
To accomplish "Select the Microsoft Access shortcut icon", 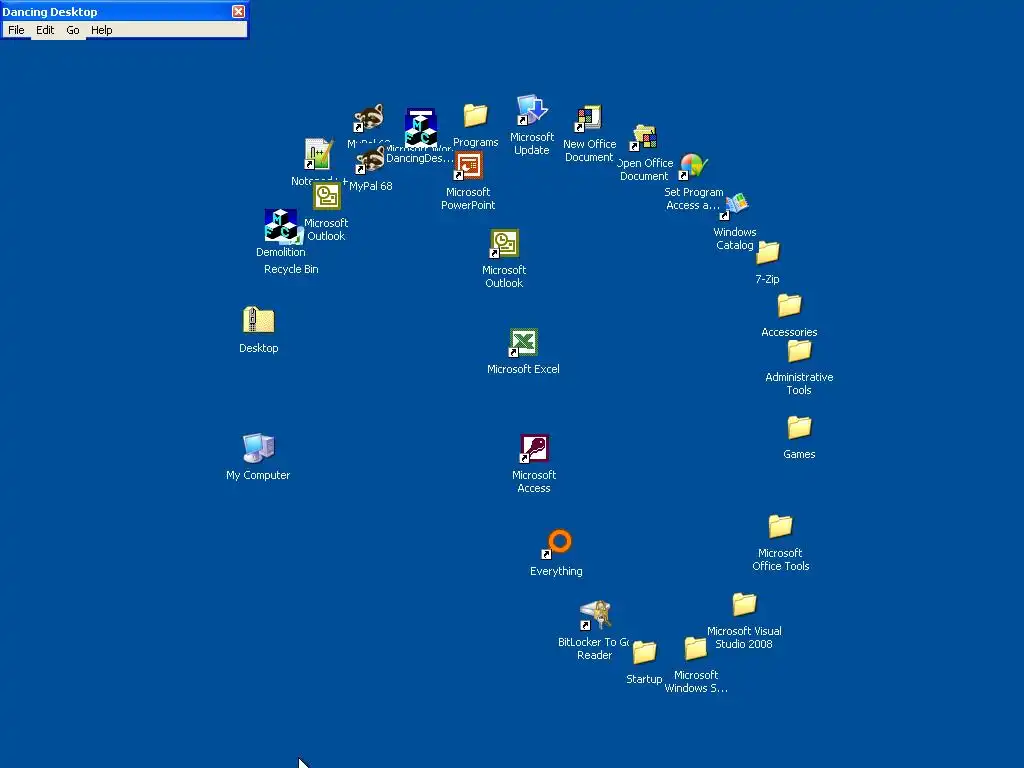I will point(534,449).
